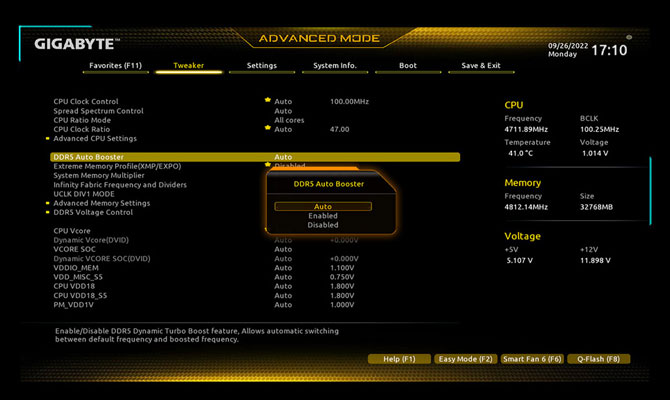Choose Disabled in DDR5 Auto Booster popup
The width and height of the screenshot is (670, 400).
click(x=323, y=225)
